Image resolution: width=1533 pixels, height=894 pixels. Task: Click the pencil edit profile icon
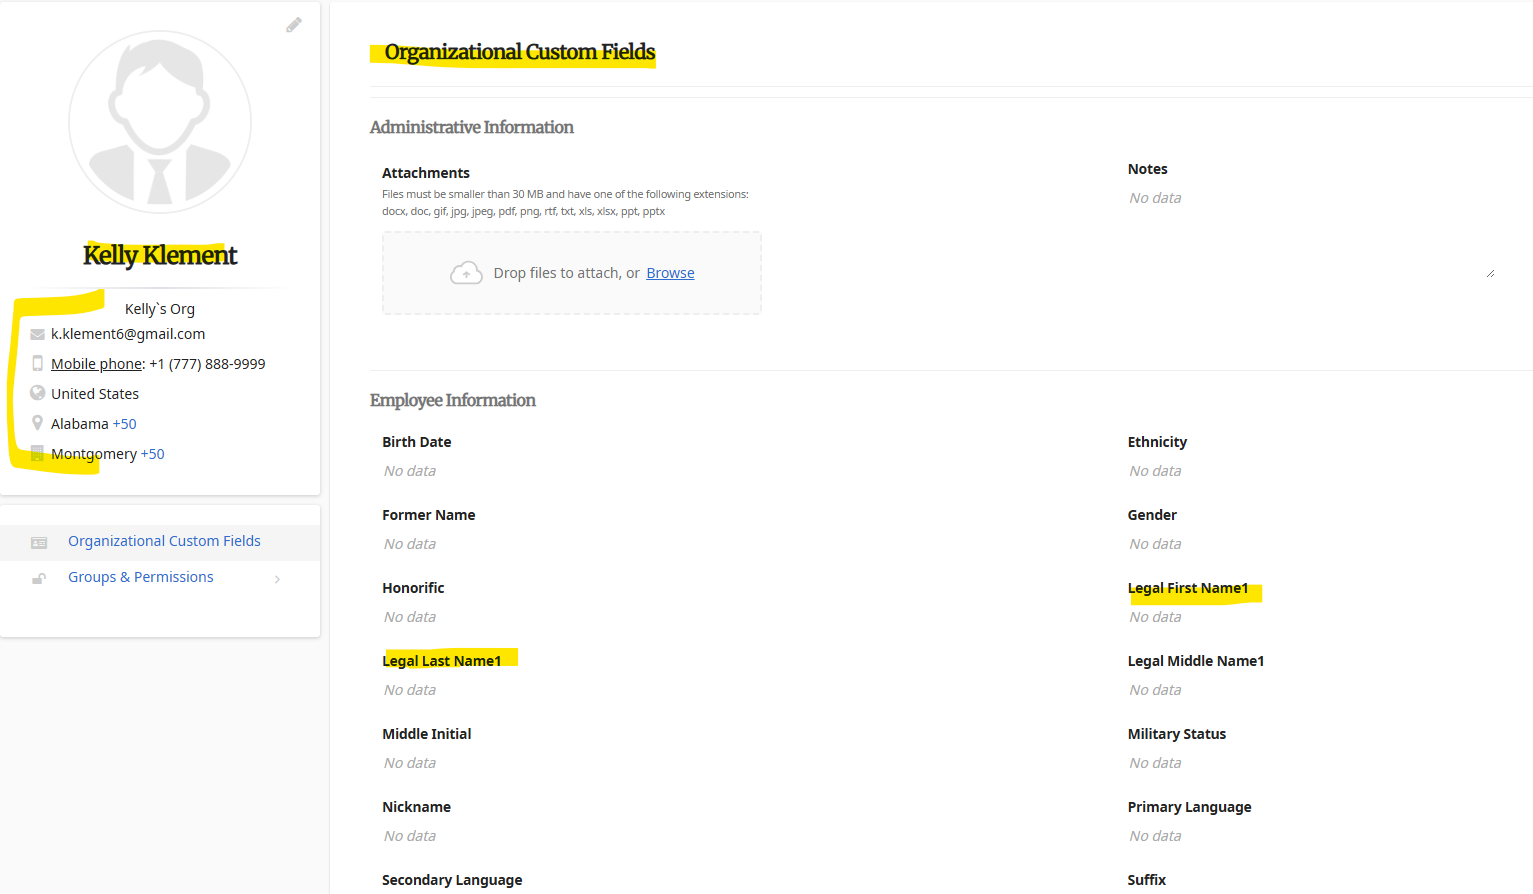pyautogui.click(x=294, y=25)
